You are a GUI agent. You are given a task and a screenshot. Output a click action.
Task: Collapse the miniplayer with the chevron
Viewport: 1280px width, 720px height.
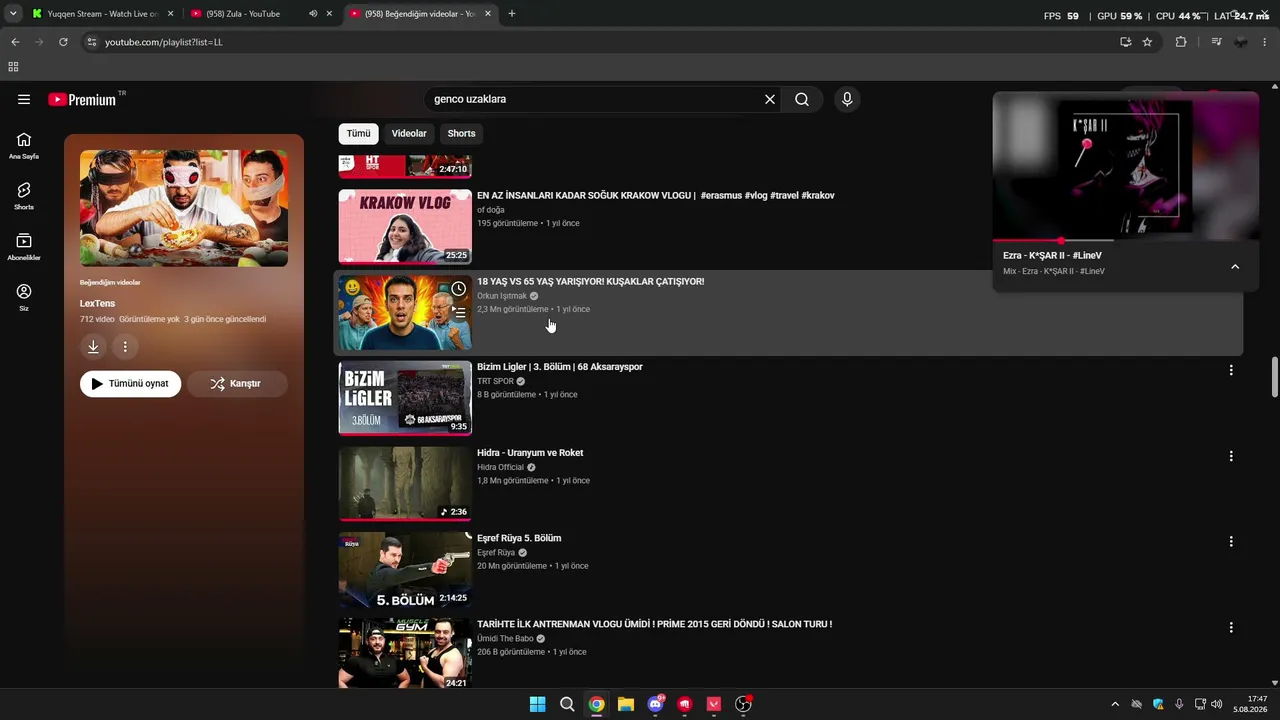coord(1235,266)
